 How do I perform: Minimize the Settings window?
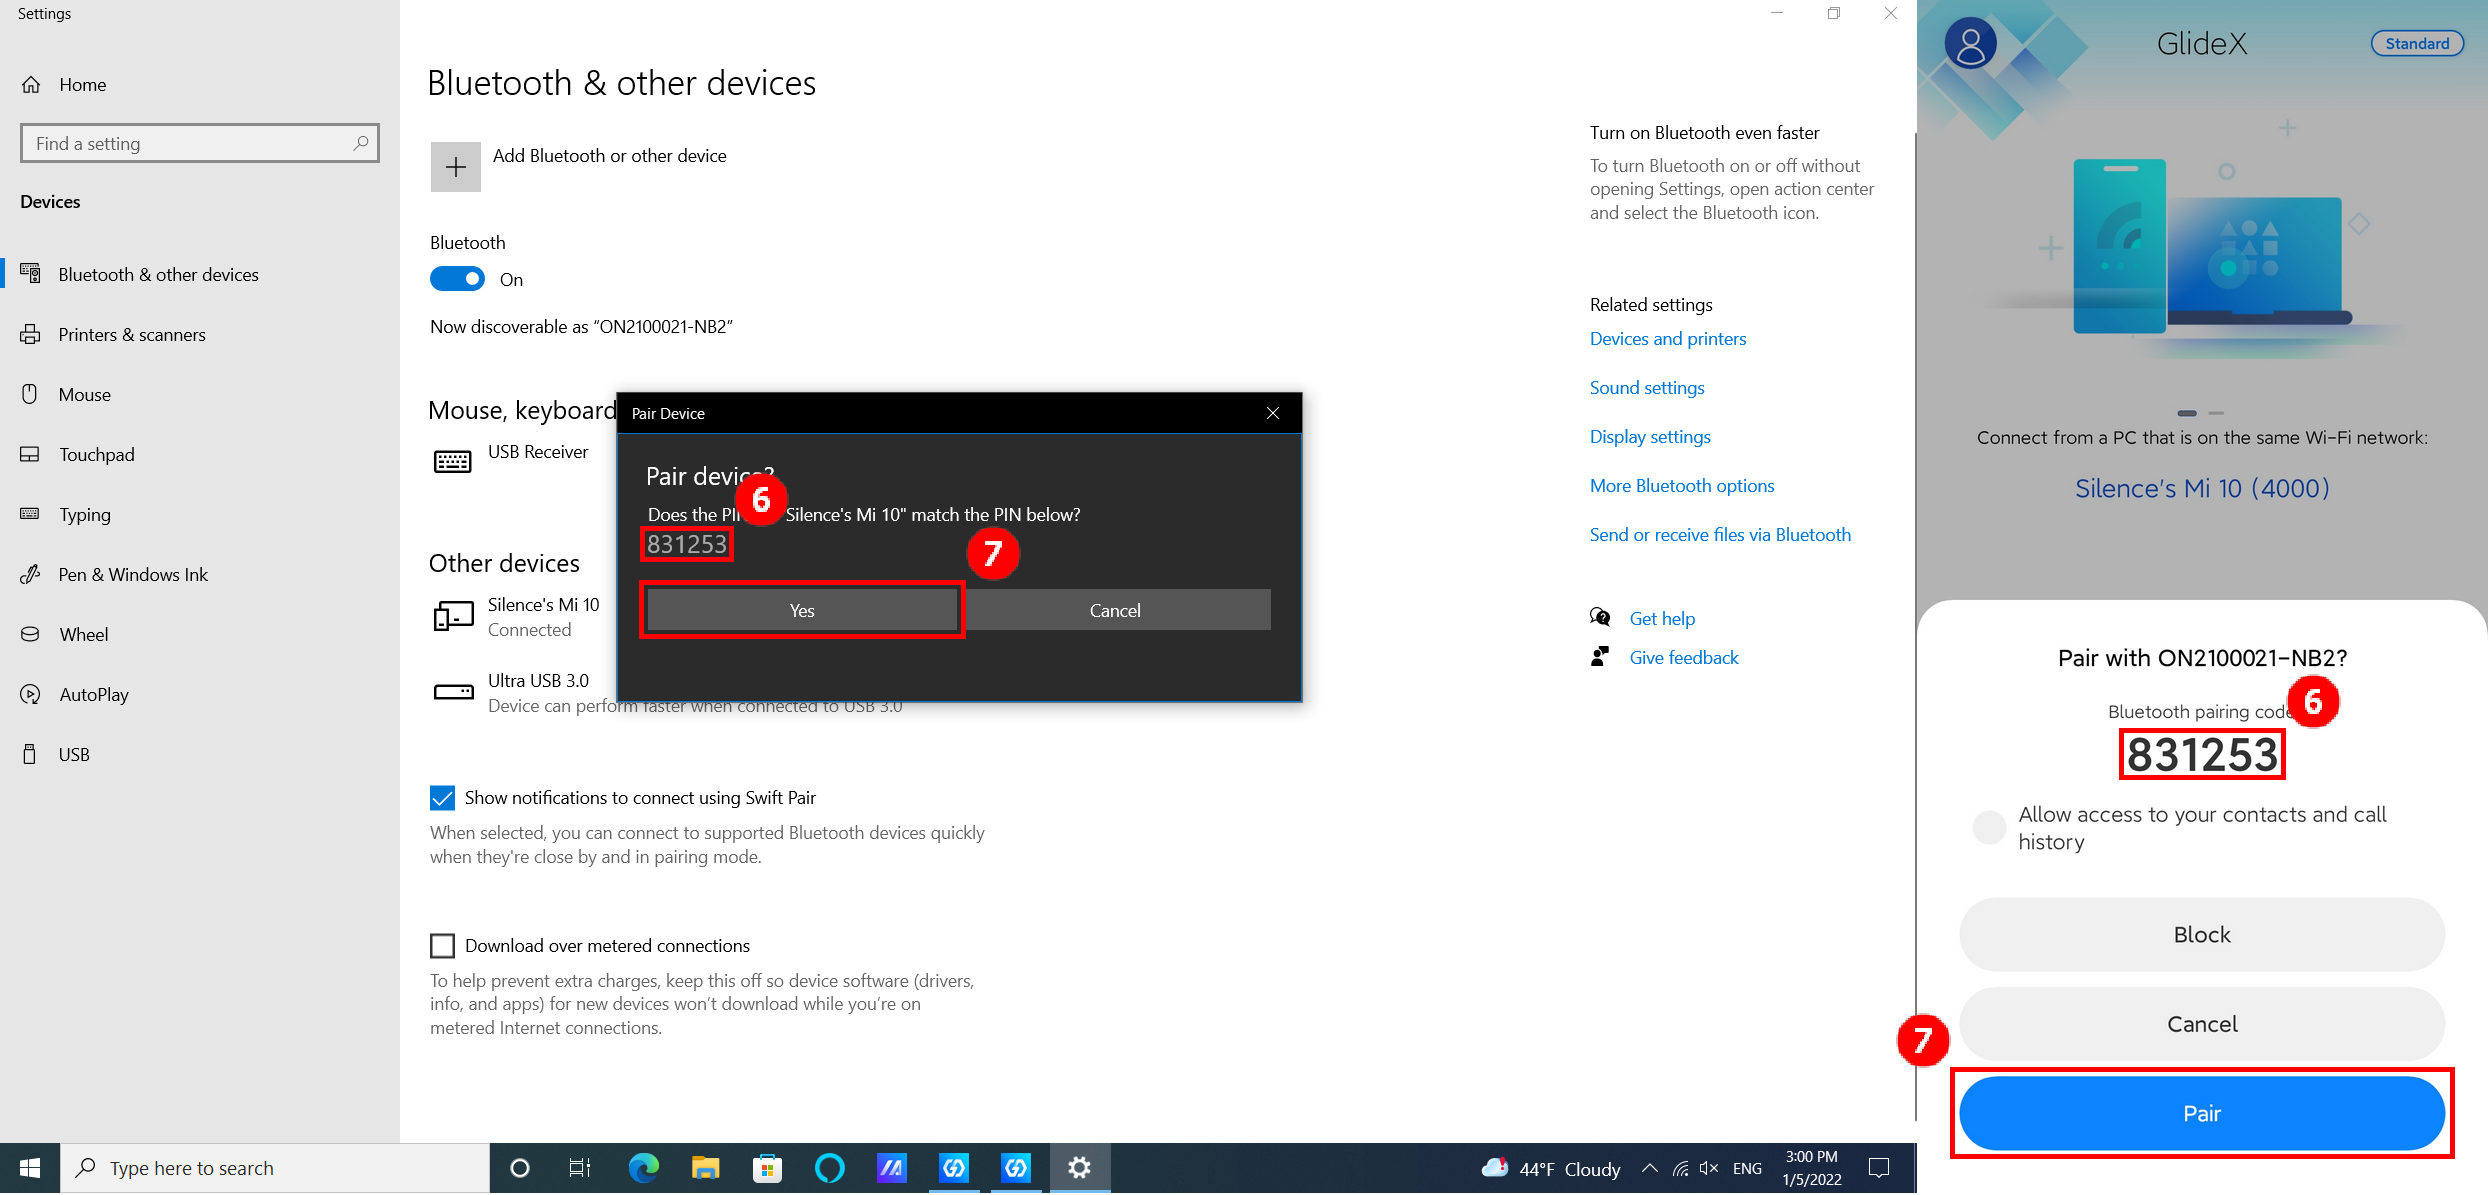1777,13
